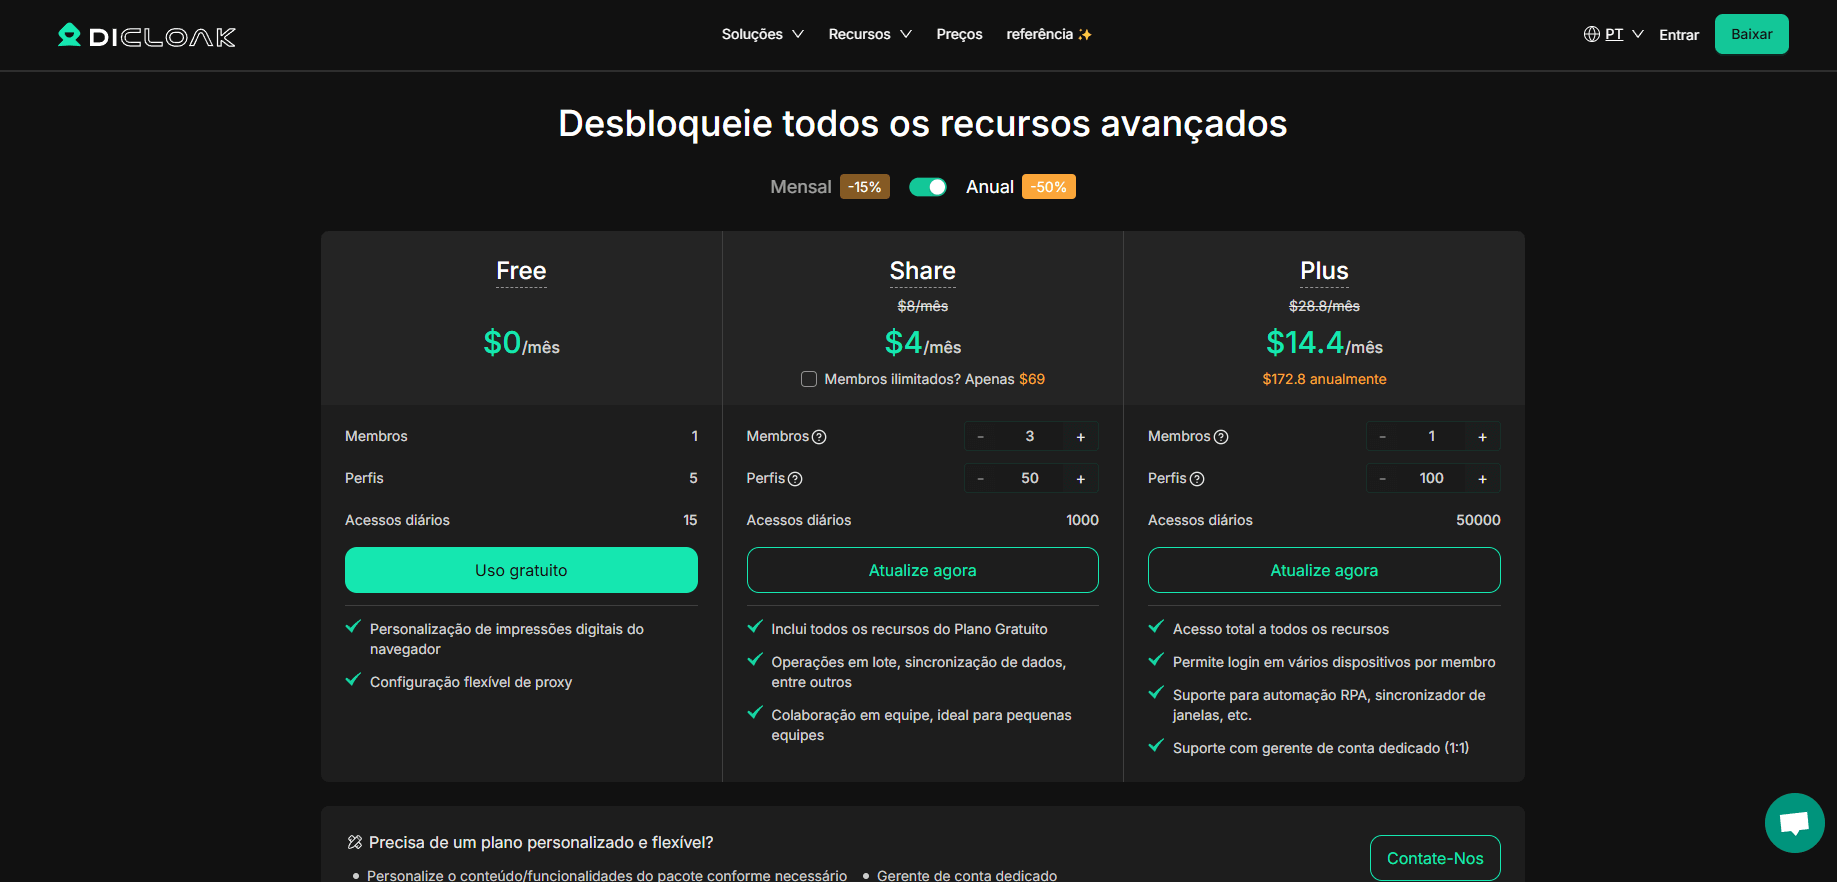This screenshot has height=882, width=1837.
Task: Toggle the Mensal/Anual billing switch
Action: coord(927,187)
